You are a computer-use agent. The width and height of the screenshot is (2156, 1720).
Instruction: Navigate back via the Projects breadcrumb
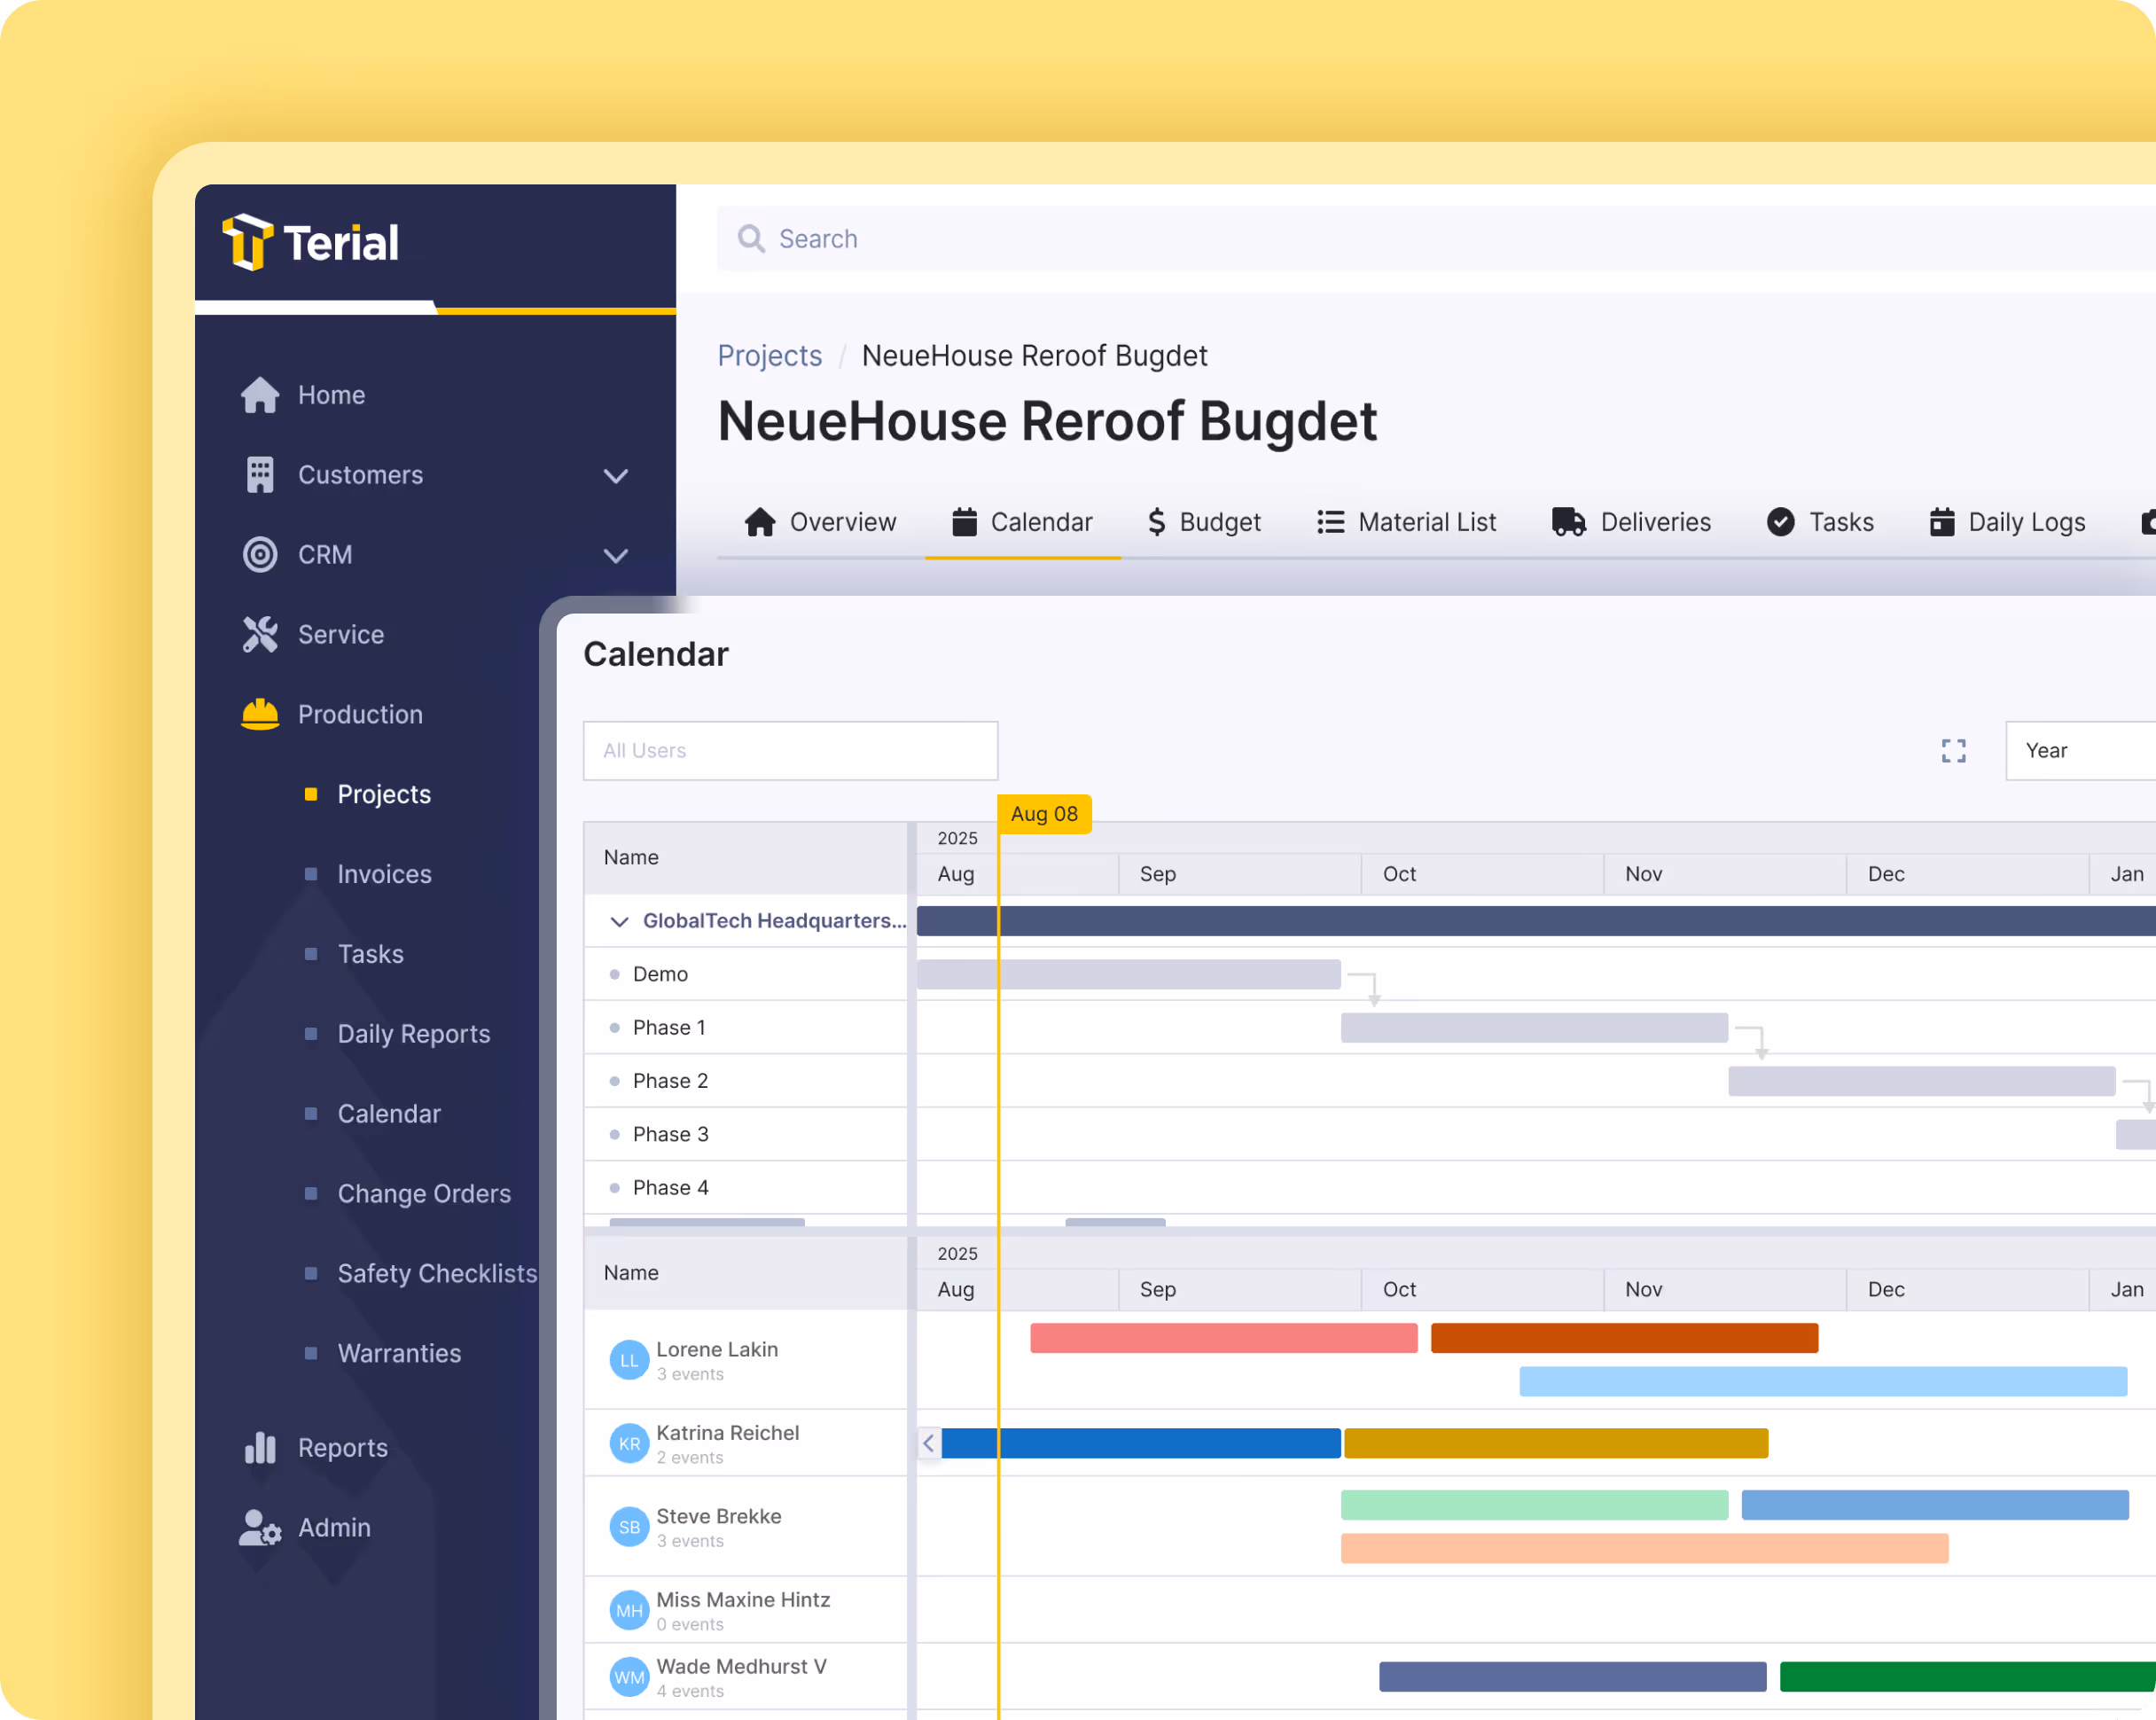click(x=769, y=355)
